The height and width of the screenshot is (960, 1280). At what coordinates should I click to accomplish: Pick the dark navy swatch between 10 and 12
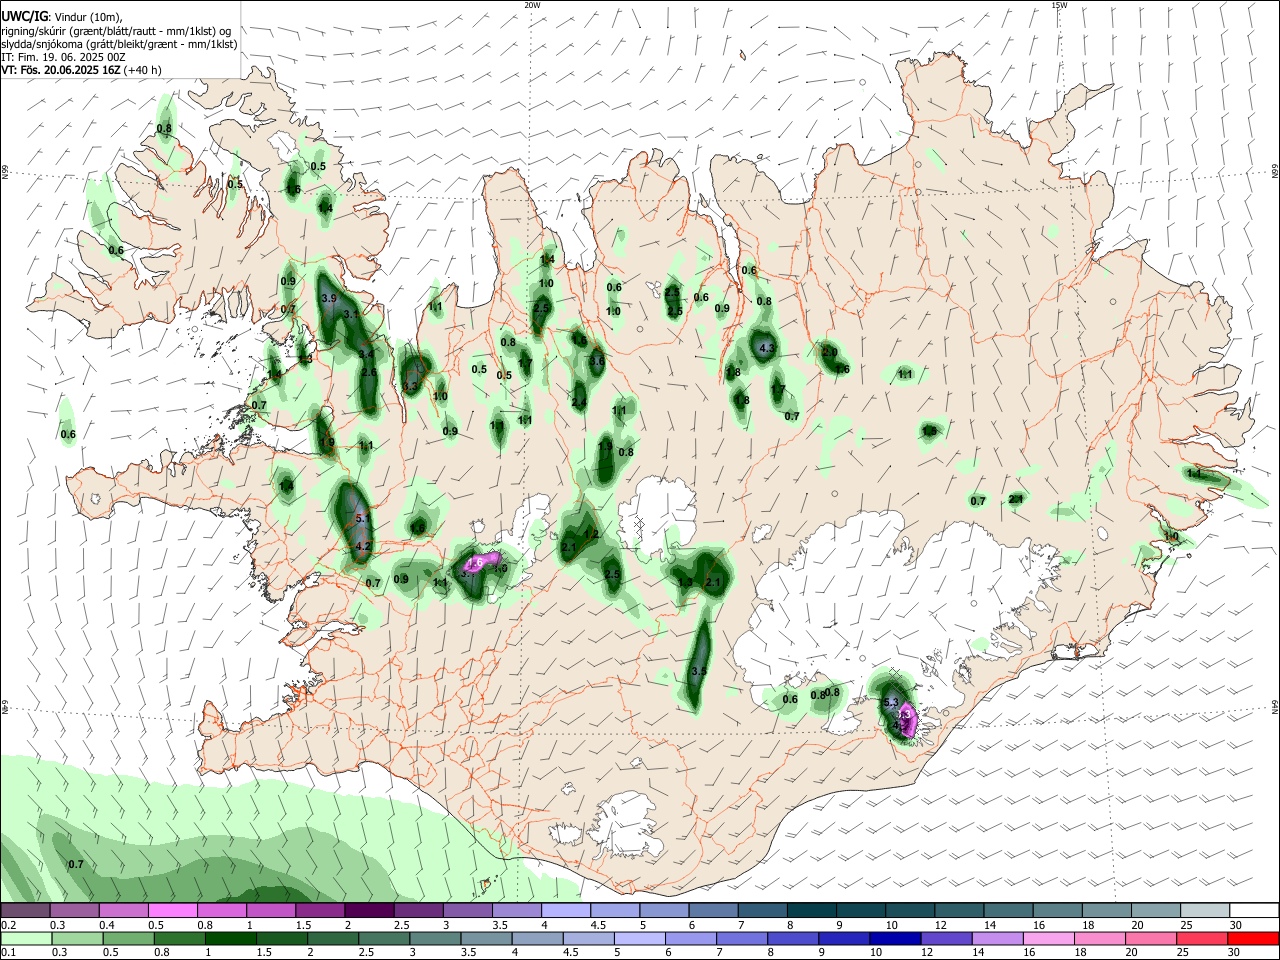coord(895,938)
